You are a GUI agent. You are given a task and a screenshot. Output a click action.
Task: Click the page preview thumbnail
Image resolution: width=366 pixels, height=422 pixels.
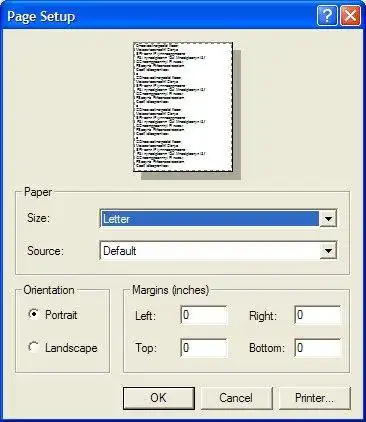point(183,107)
